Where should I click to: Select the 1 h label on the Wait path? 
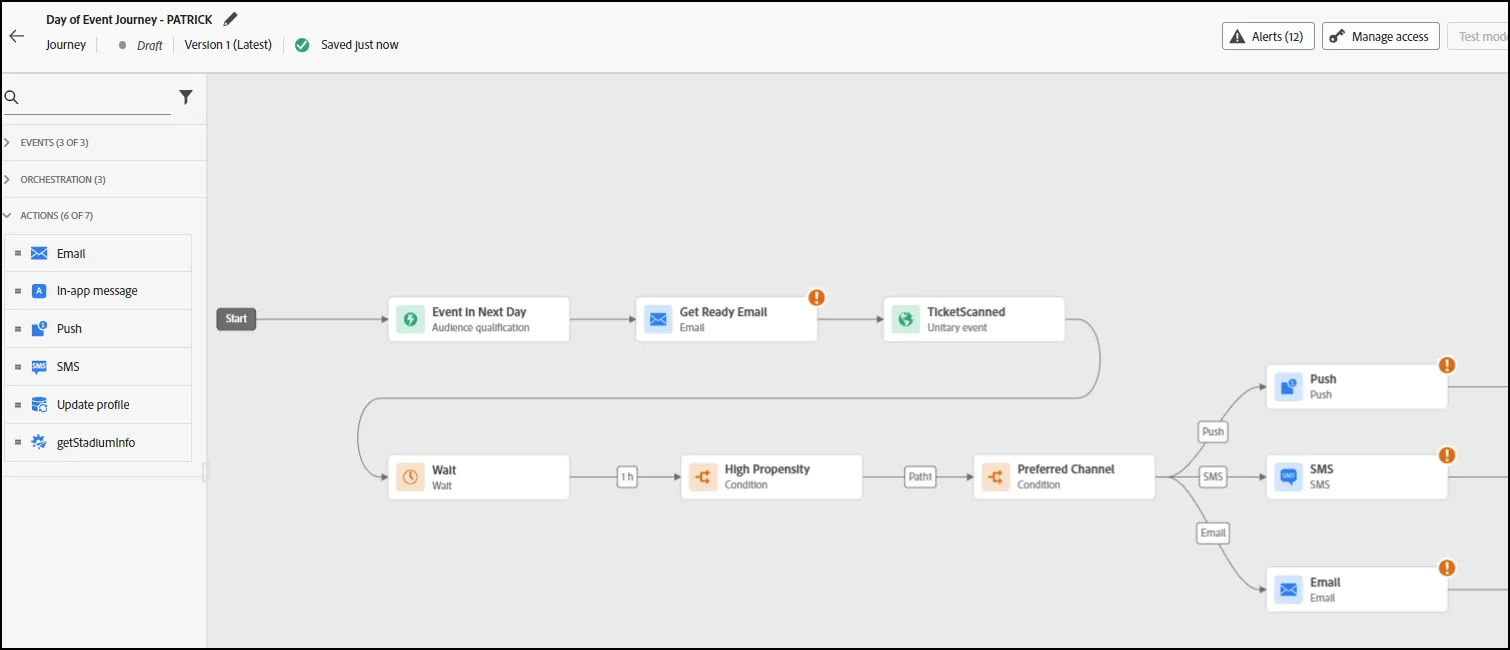click(627, 477)
